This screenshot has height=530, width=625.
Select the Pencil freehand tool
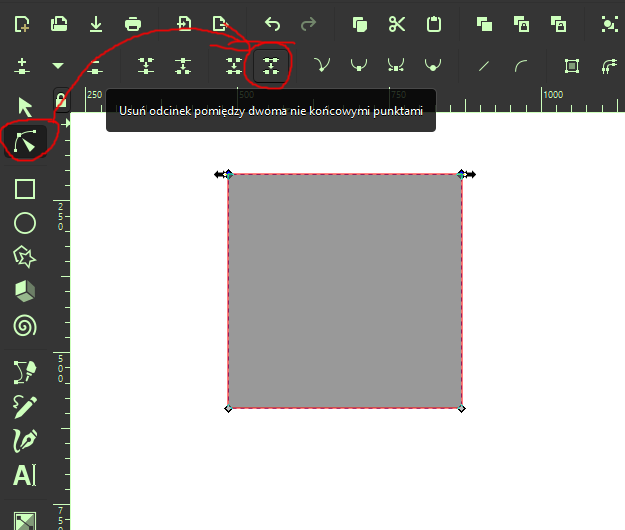25,406
